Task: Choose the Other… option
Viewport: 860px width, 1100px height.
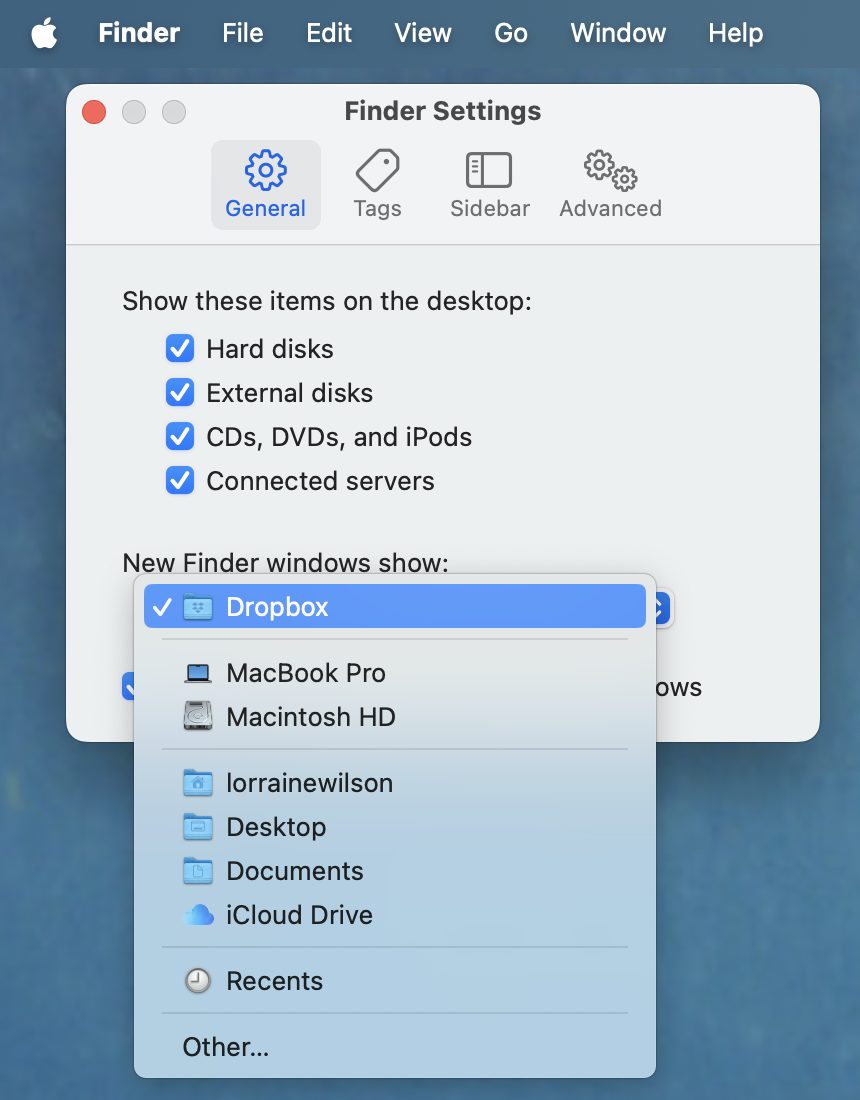Action: point(395,1047)
